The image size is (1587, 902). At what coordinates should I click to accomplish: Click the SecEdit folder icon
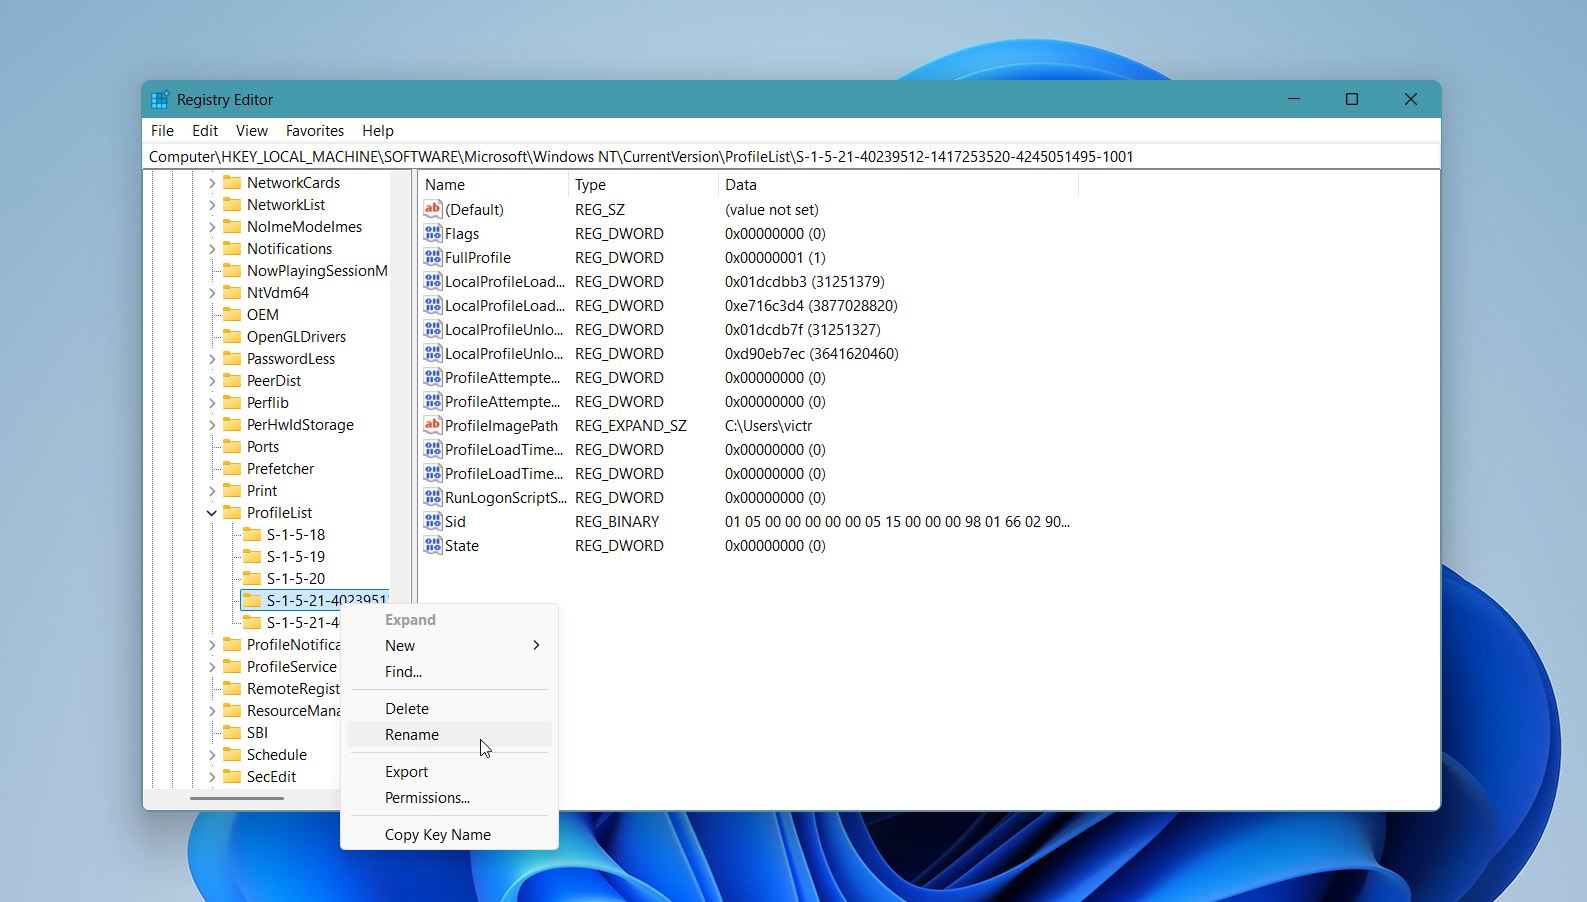pos(232,776)
